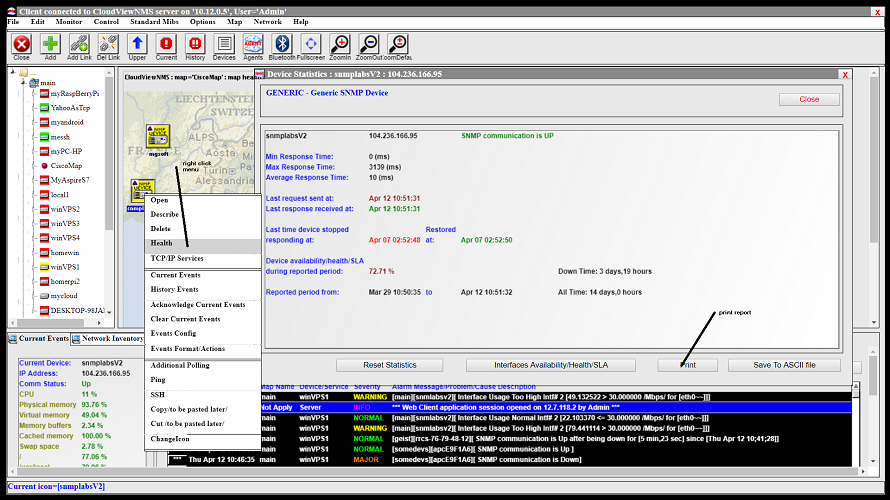The width and height of the screenshot is (890, 500).
Task: Click the Add Link toolbar icon
Action: point(79,44)
